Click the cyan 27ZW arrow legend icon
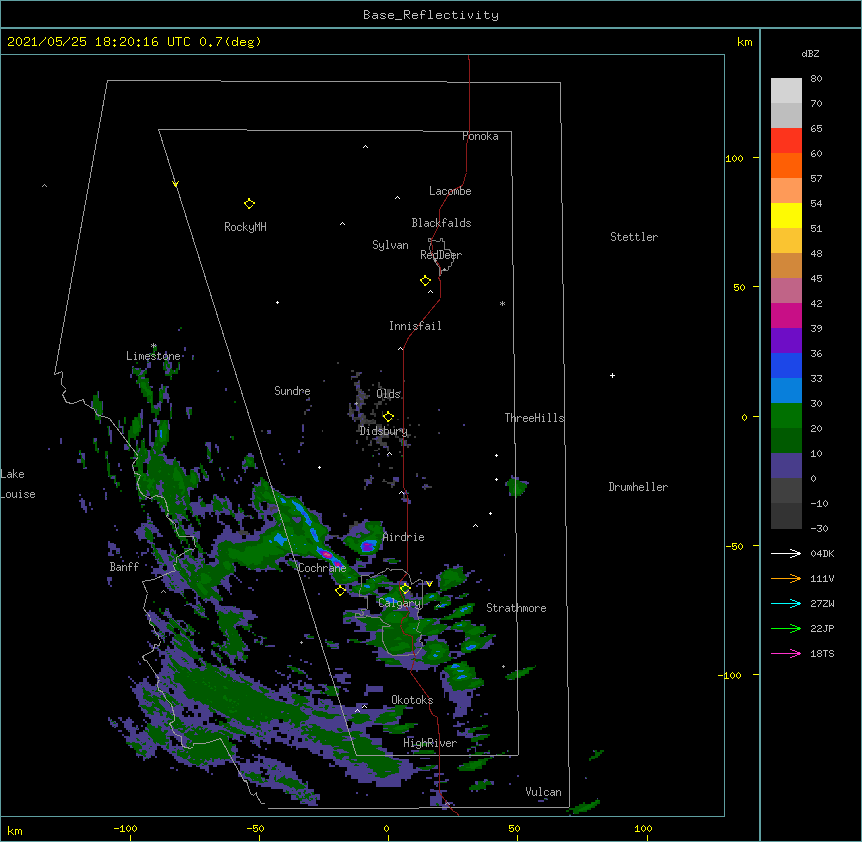This screenshot has width=862, height=842. click(786, 603)
